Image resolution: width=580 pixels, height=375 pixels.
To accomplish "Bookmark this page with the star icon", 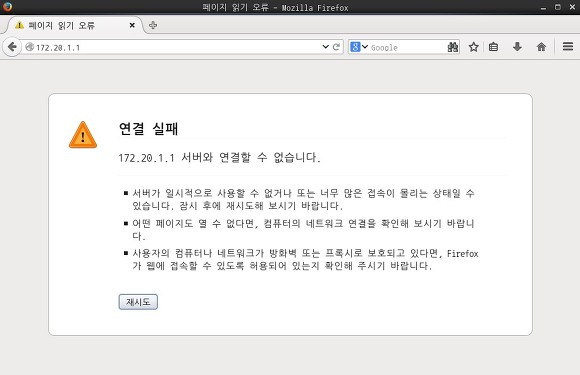I will pos(473,47).
